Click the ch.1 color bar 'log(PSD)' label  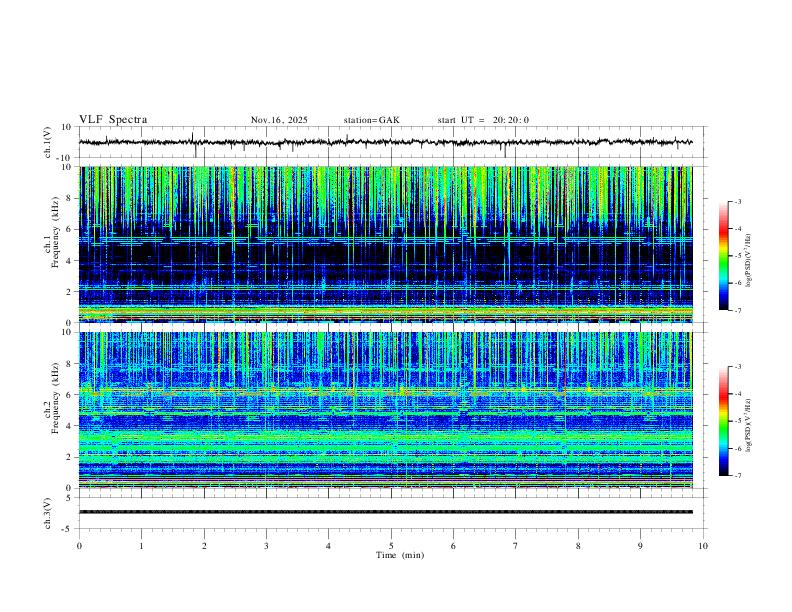[749, 261]
